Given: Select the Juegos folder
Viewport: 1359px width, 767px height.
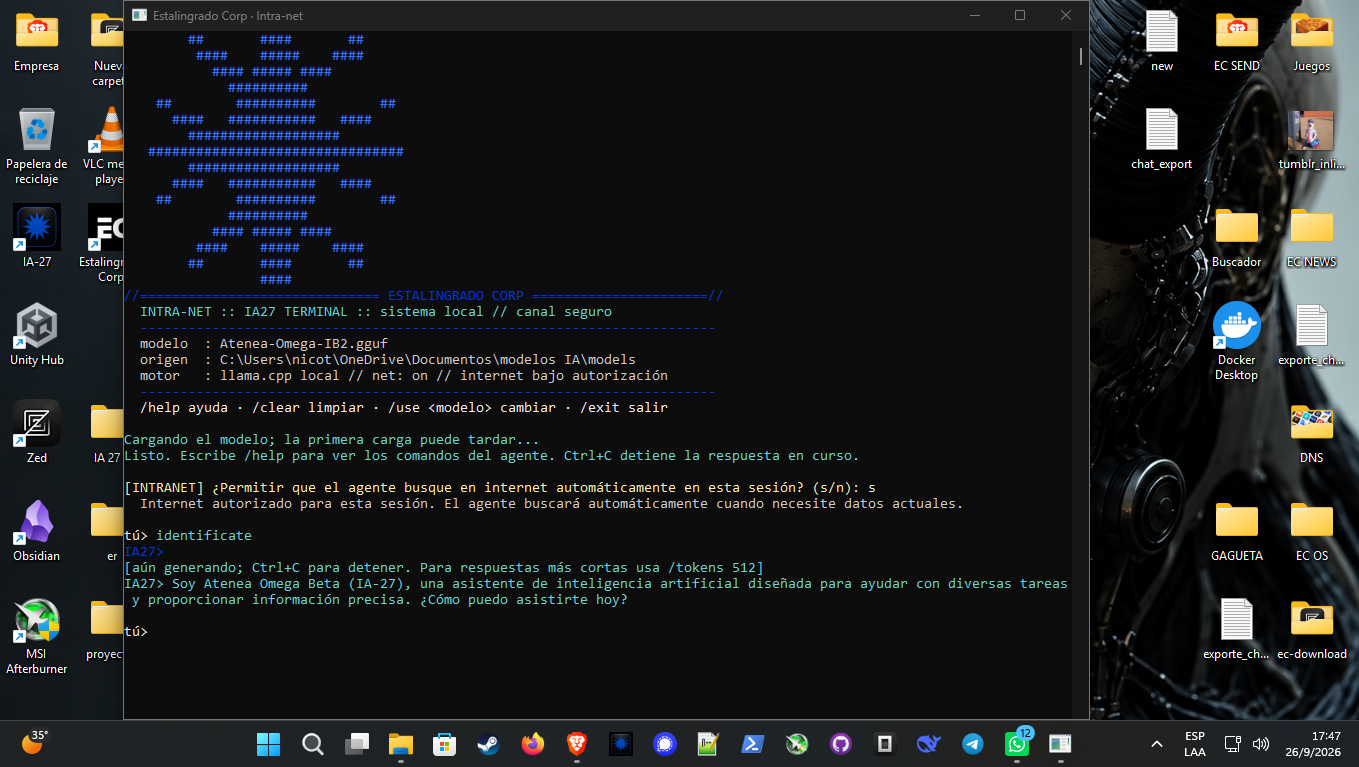Looking at the screenshot, I should click(1312, 41).
